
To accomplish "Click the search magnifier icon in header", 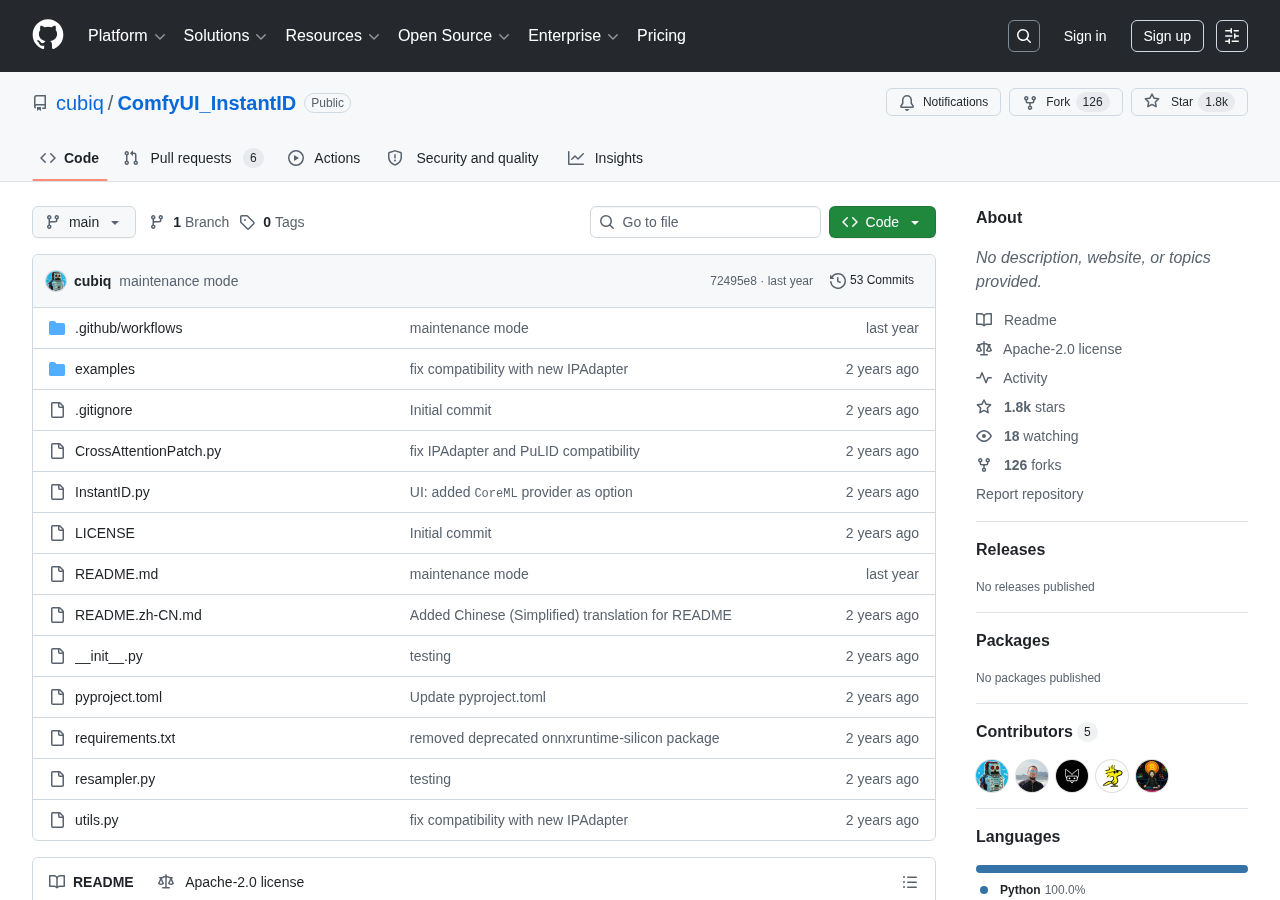I will click(1024, 36).
